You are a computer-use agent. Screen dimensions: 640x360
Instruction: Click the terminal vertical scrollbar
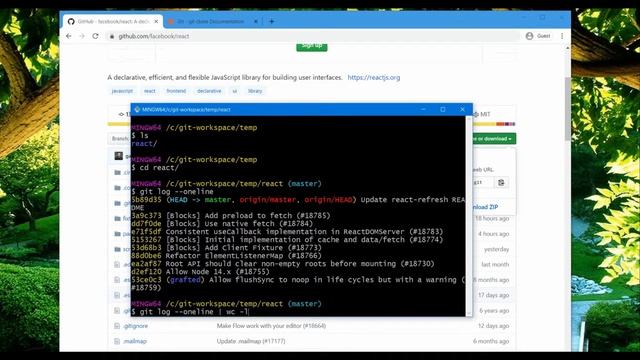(469, 216)
